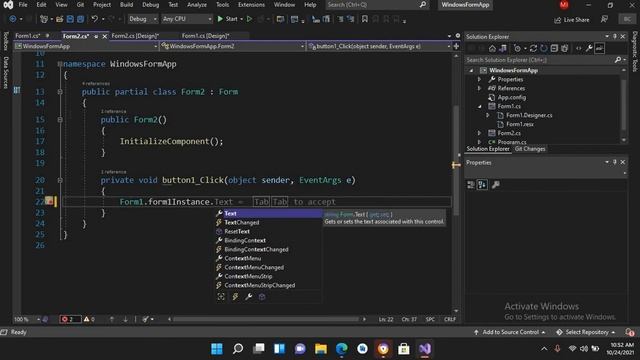This screenshot has height=360, width=640.
Task: Open the Extensions menu
Action: click(x=251, y=5)
